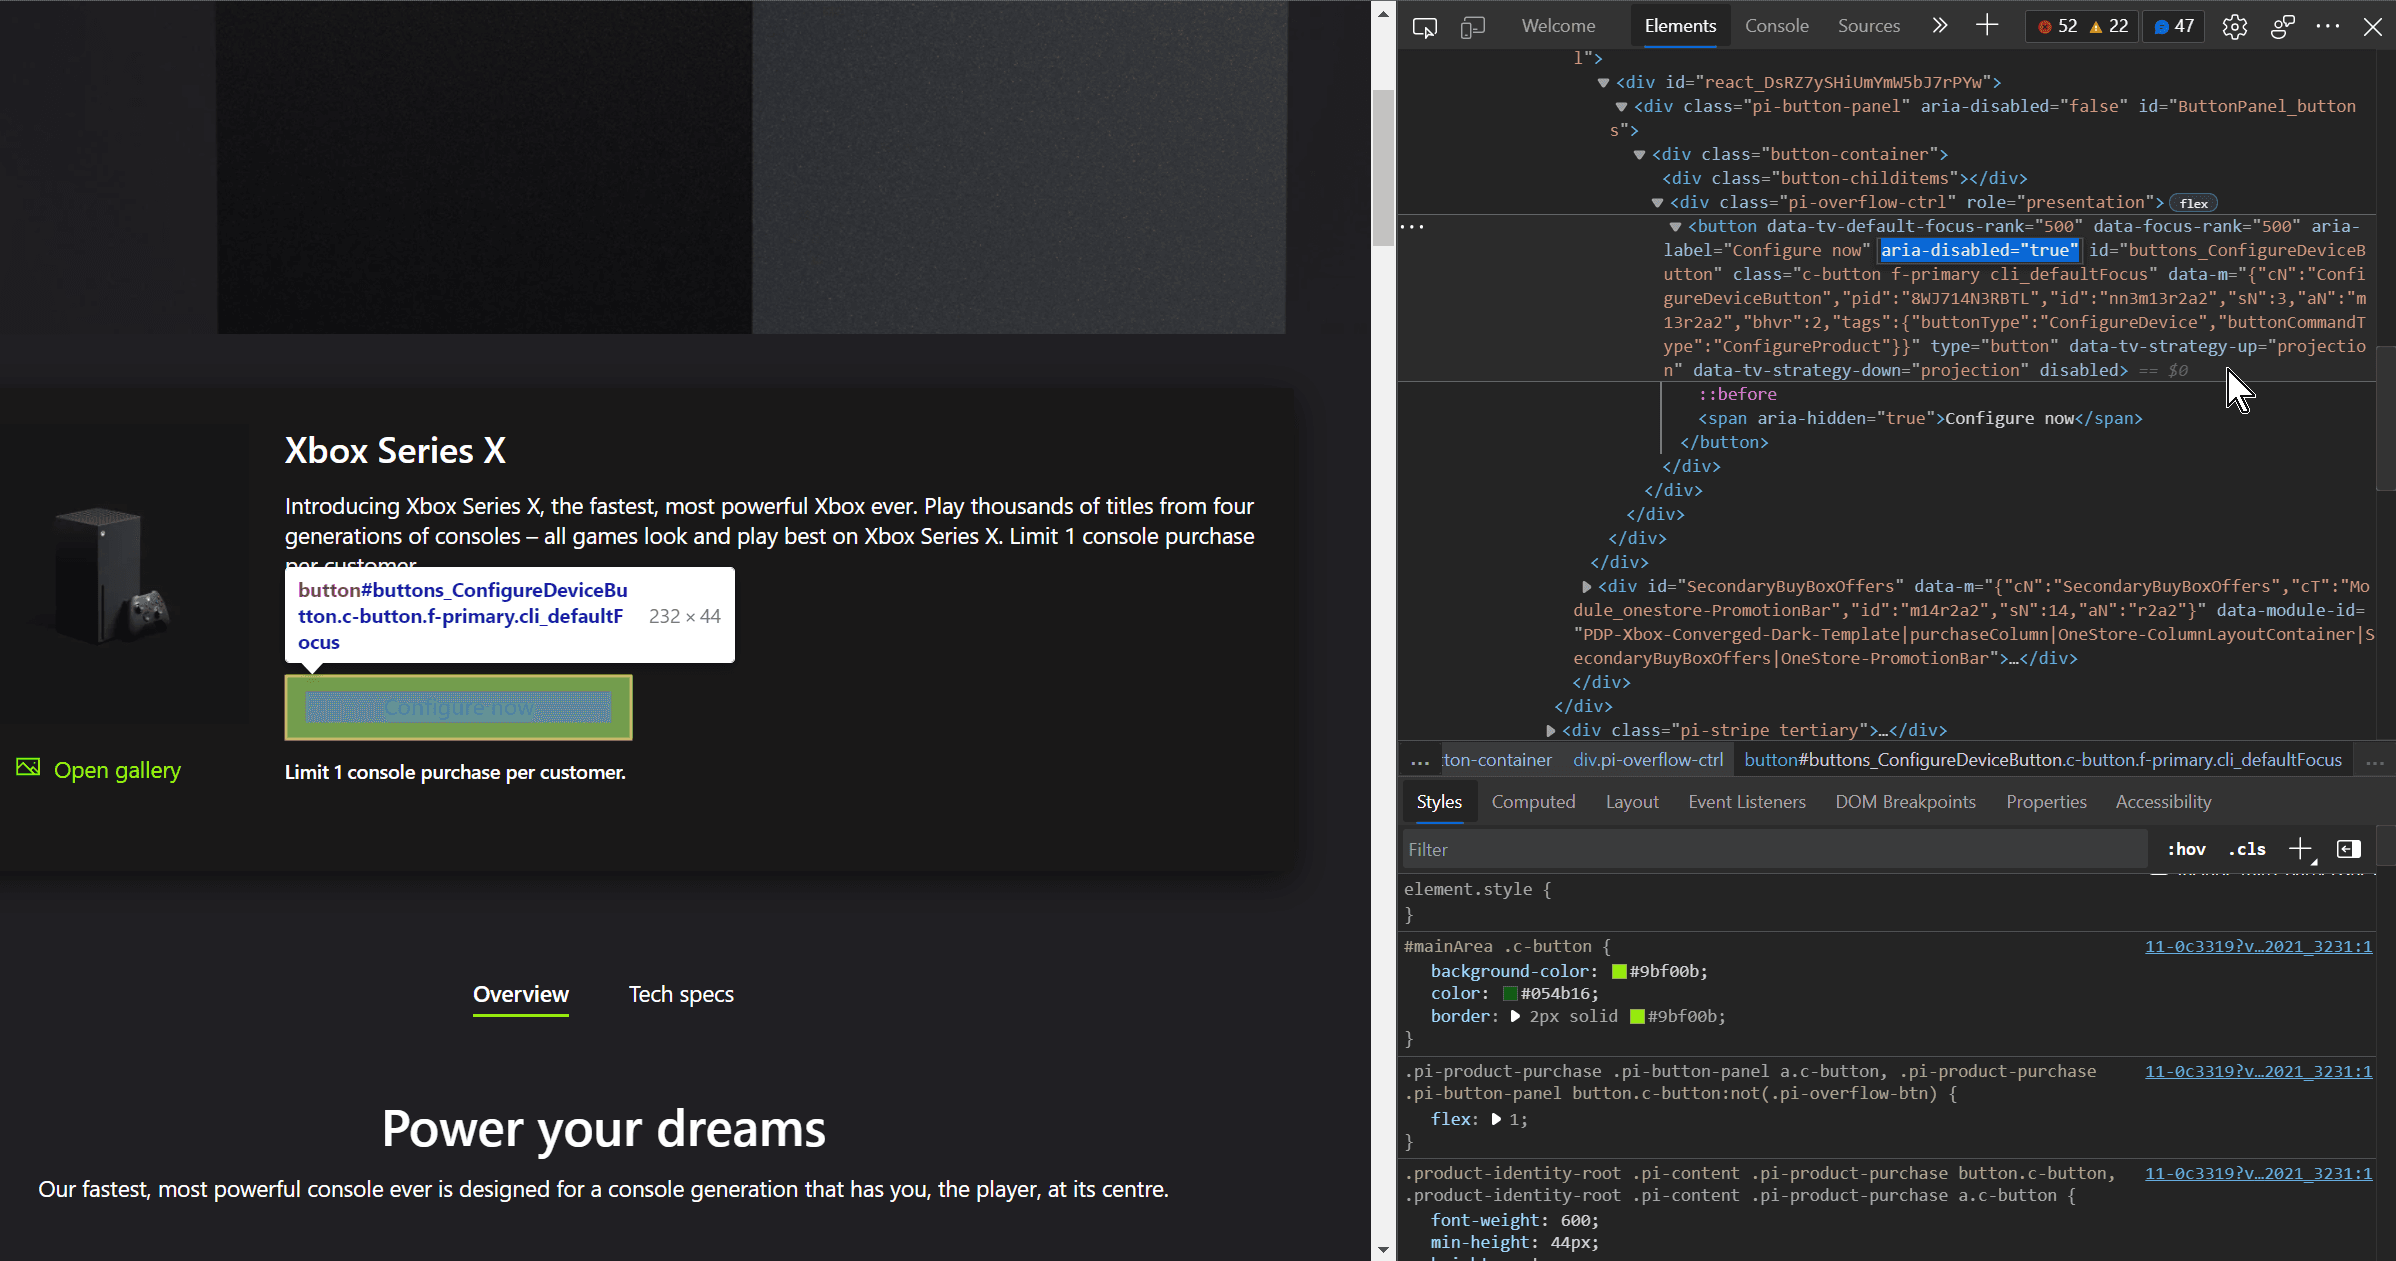Open the DOM Breakpoints tab
The height and width of the screenshot is (1261, 2396).
click(1905, 802)
